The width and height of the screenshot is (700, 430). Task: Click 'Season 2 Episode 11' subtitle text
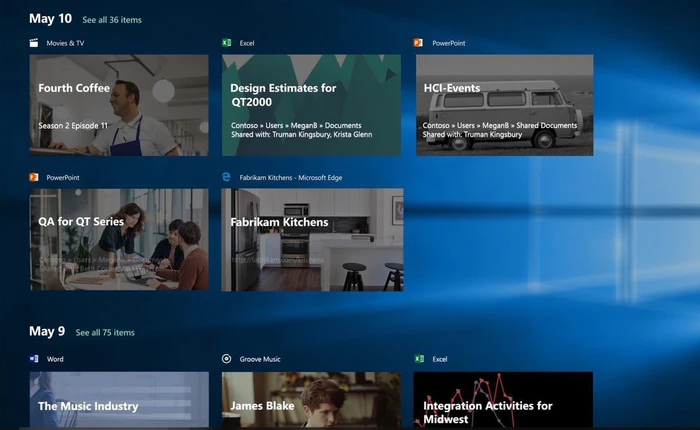(x=73, y=126)
